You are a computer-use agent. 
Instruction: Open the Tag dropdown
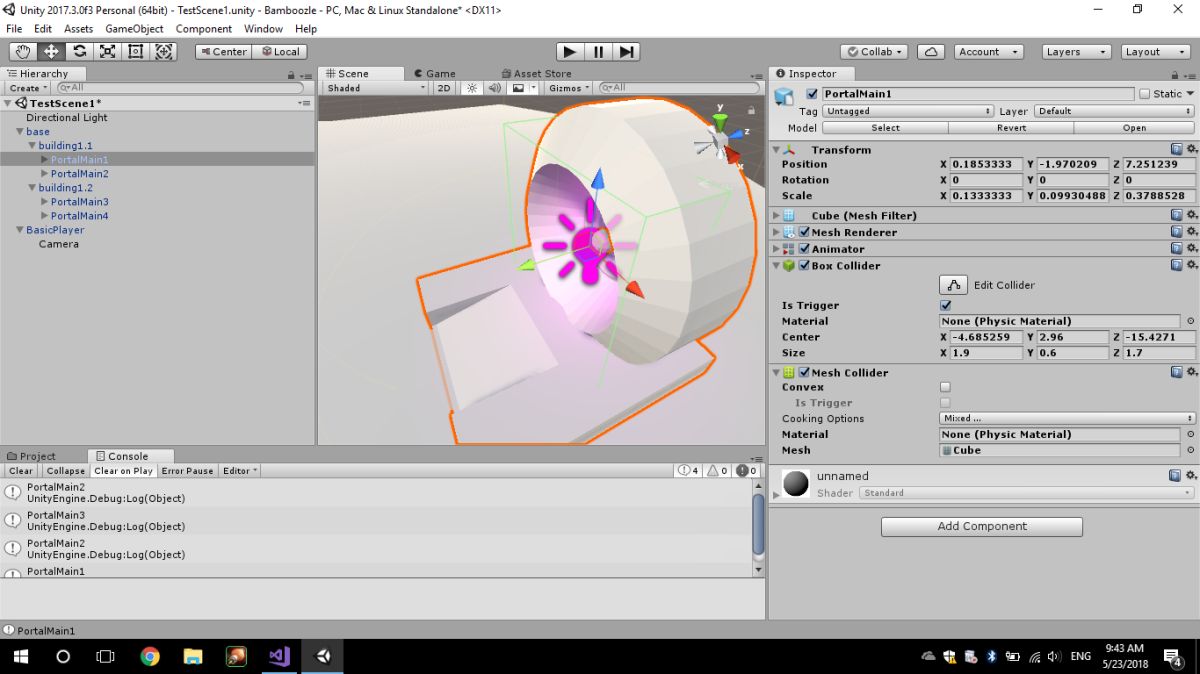(908, 111)
